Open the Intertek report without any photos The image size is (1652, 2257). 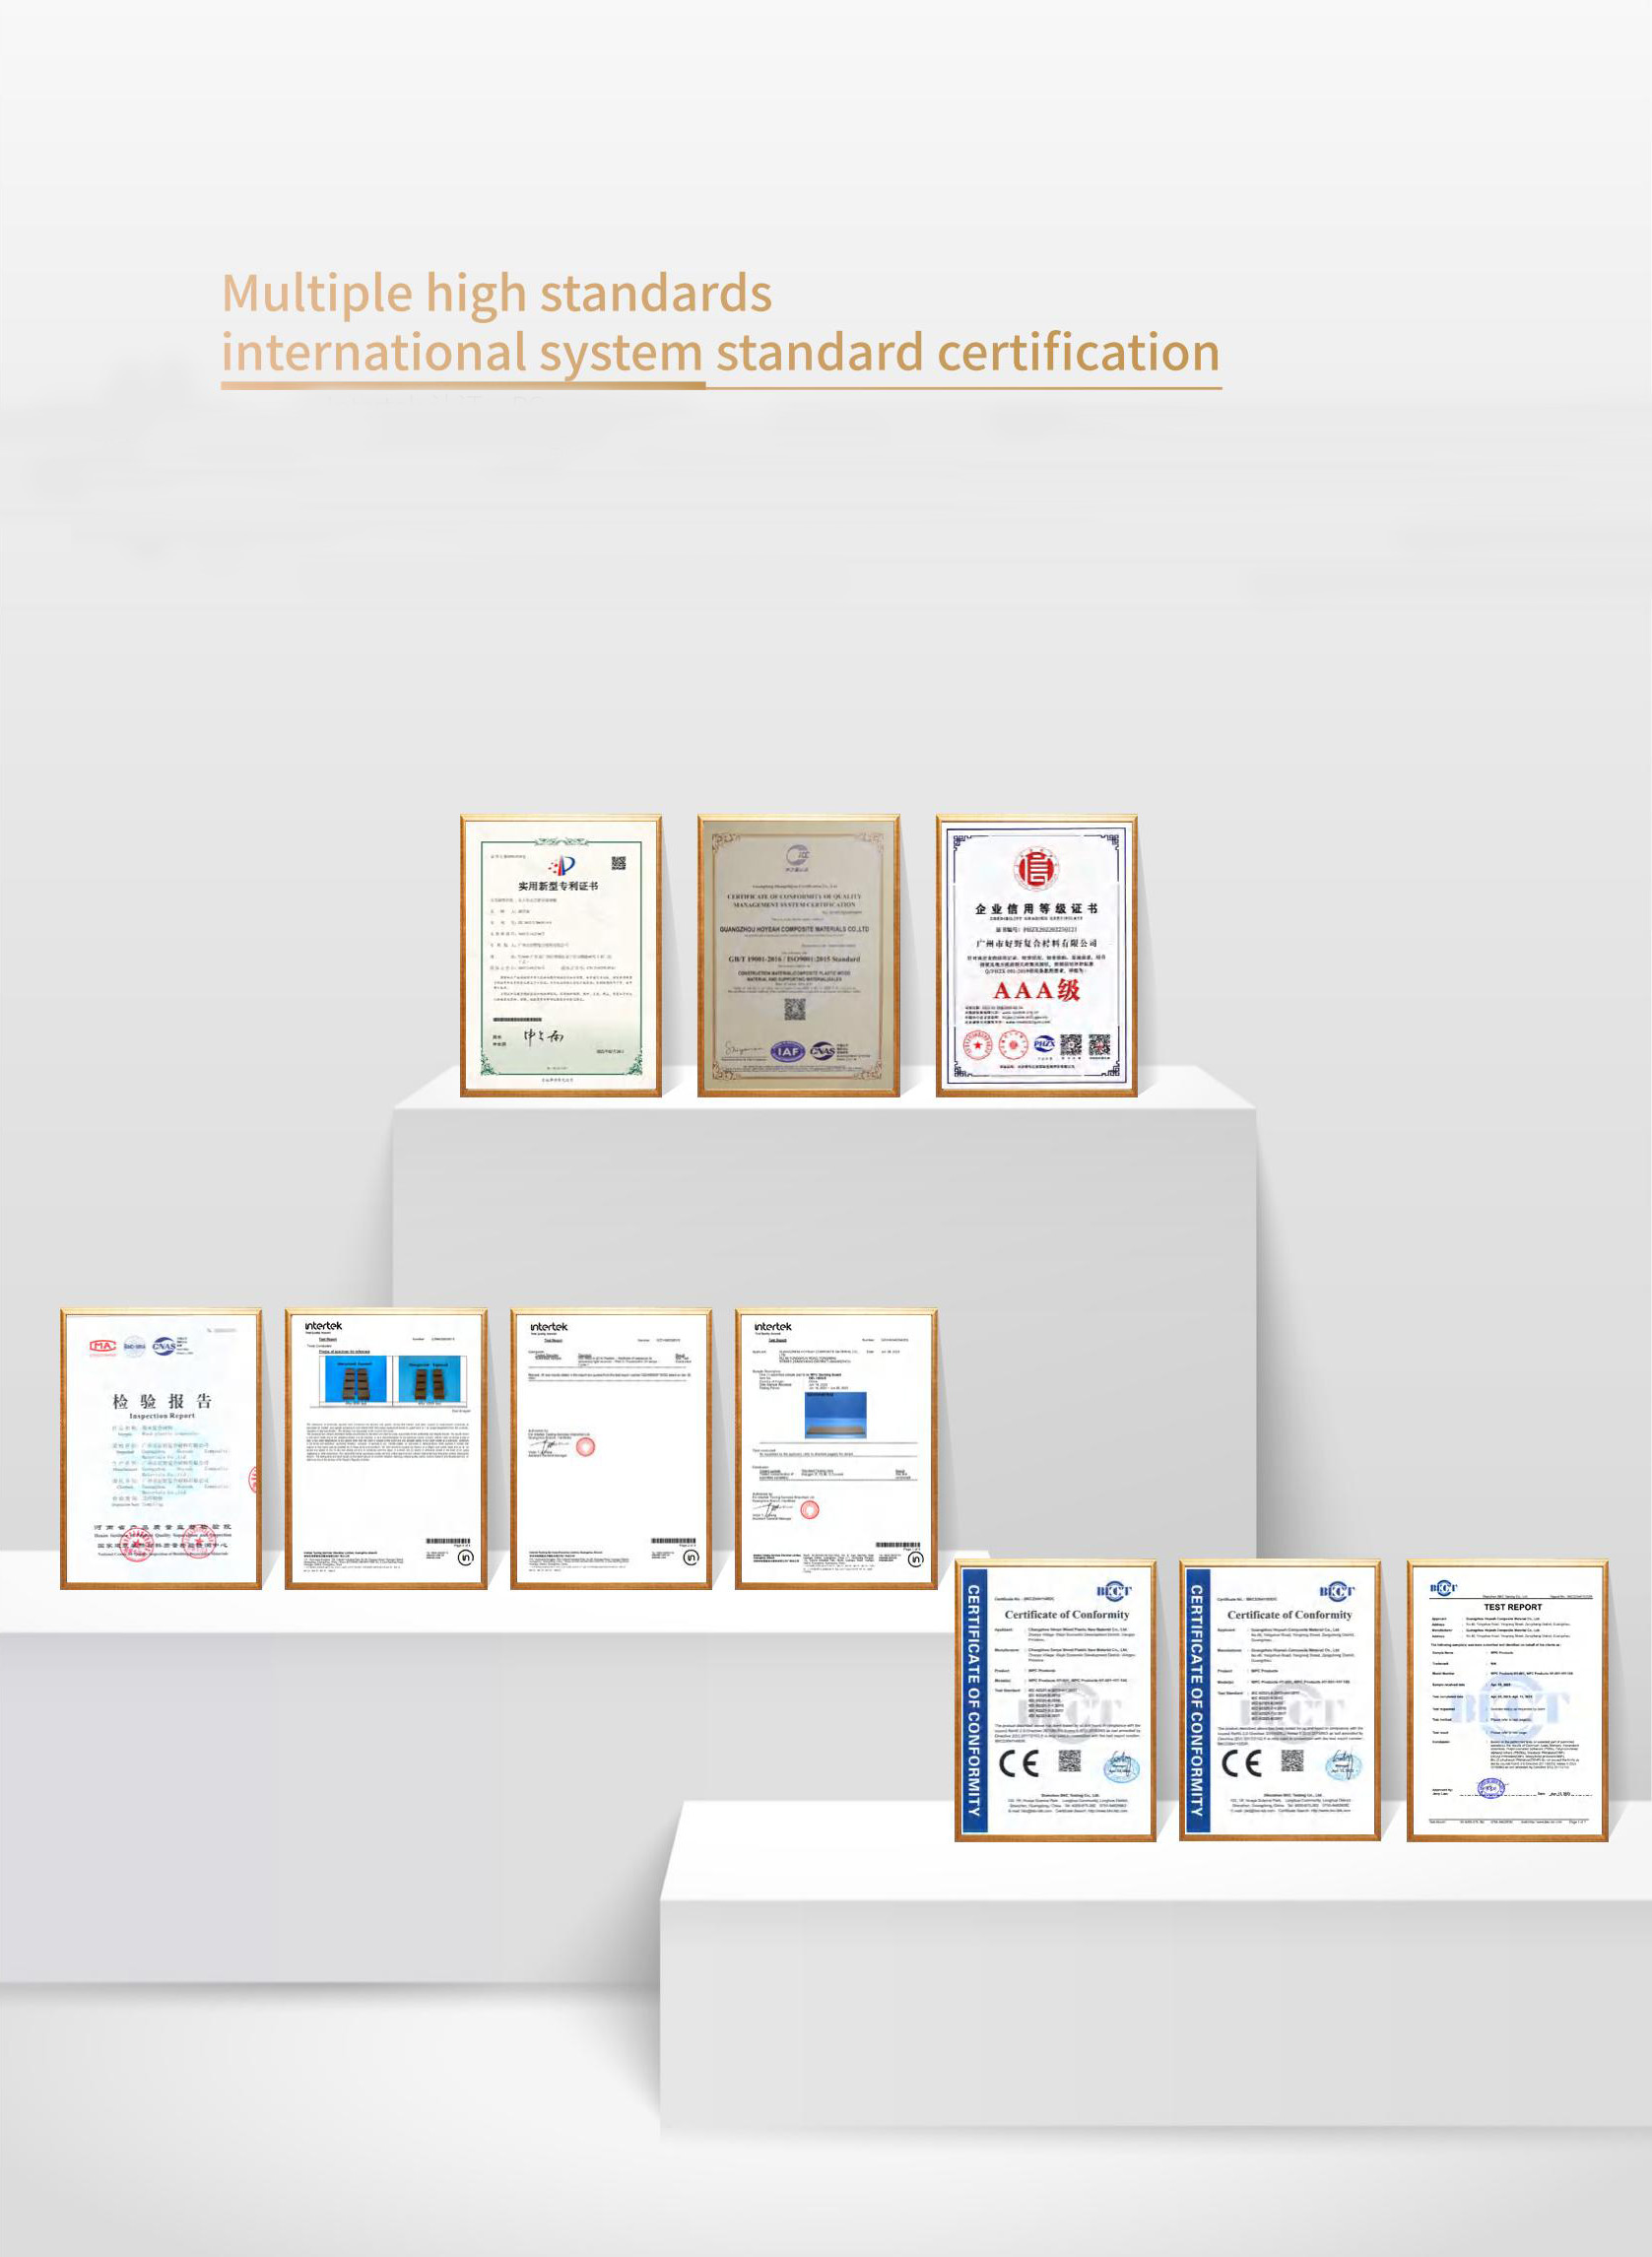(611, 1449)
